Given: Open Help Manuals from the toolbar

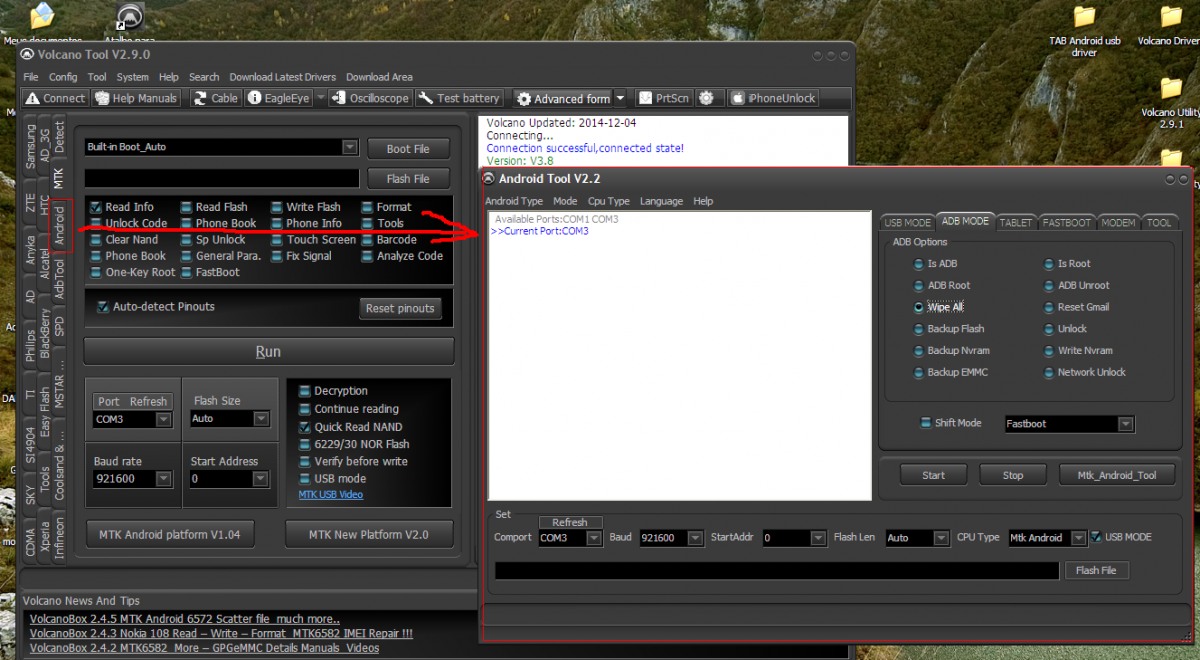Looking at the screenshot, I should click(x=136, y=98).
